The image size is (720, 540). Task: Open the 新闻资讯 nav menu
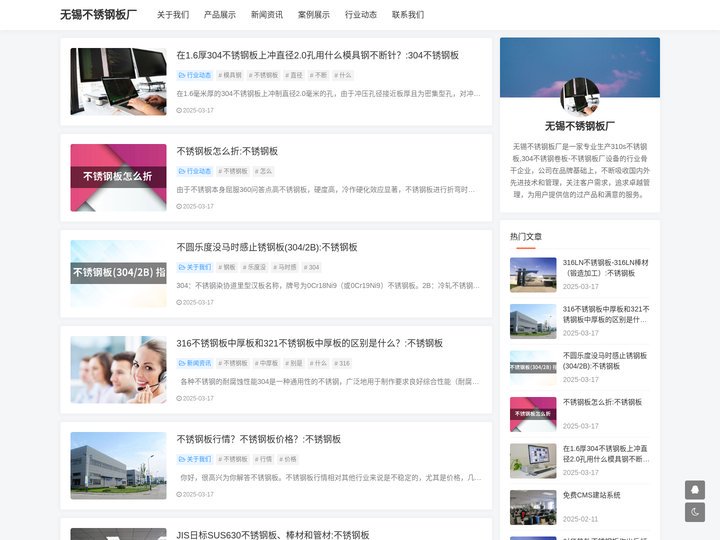(267, 15)
